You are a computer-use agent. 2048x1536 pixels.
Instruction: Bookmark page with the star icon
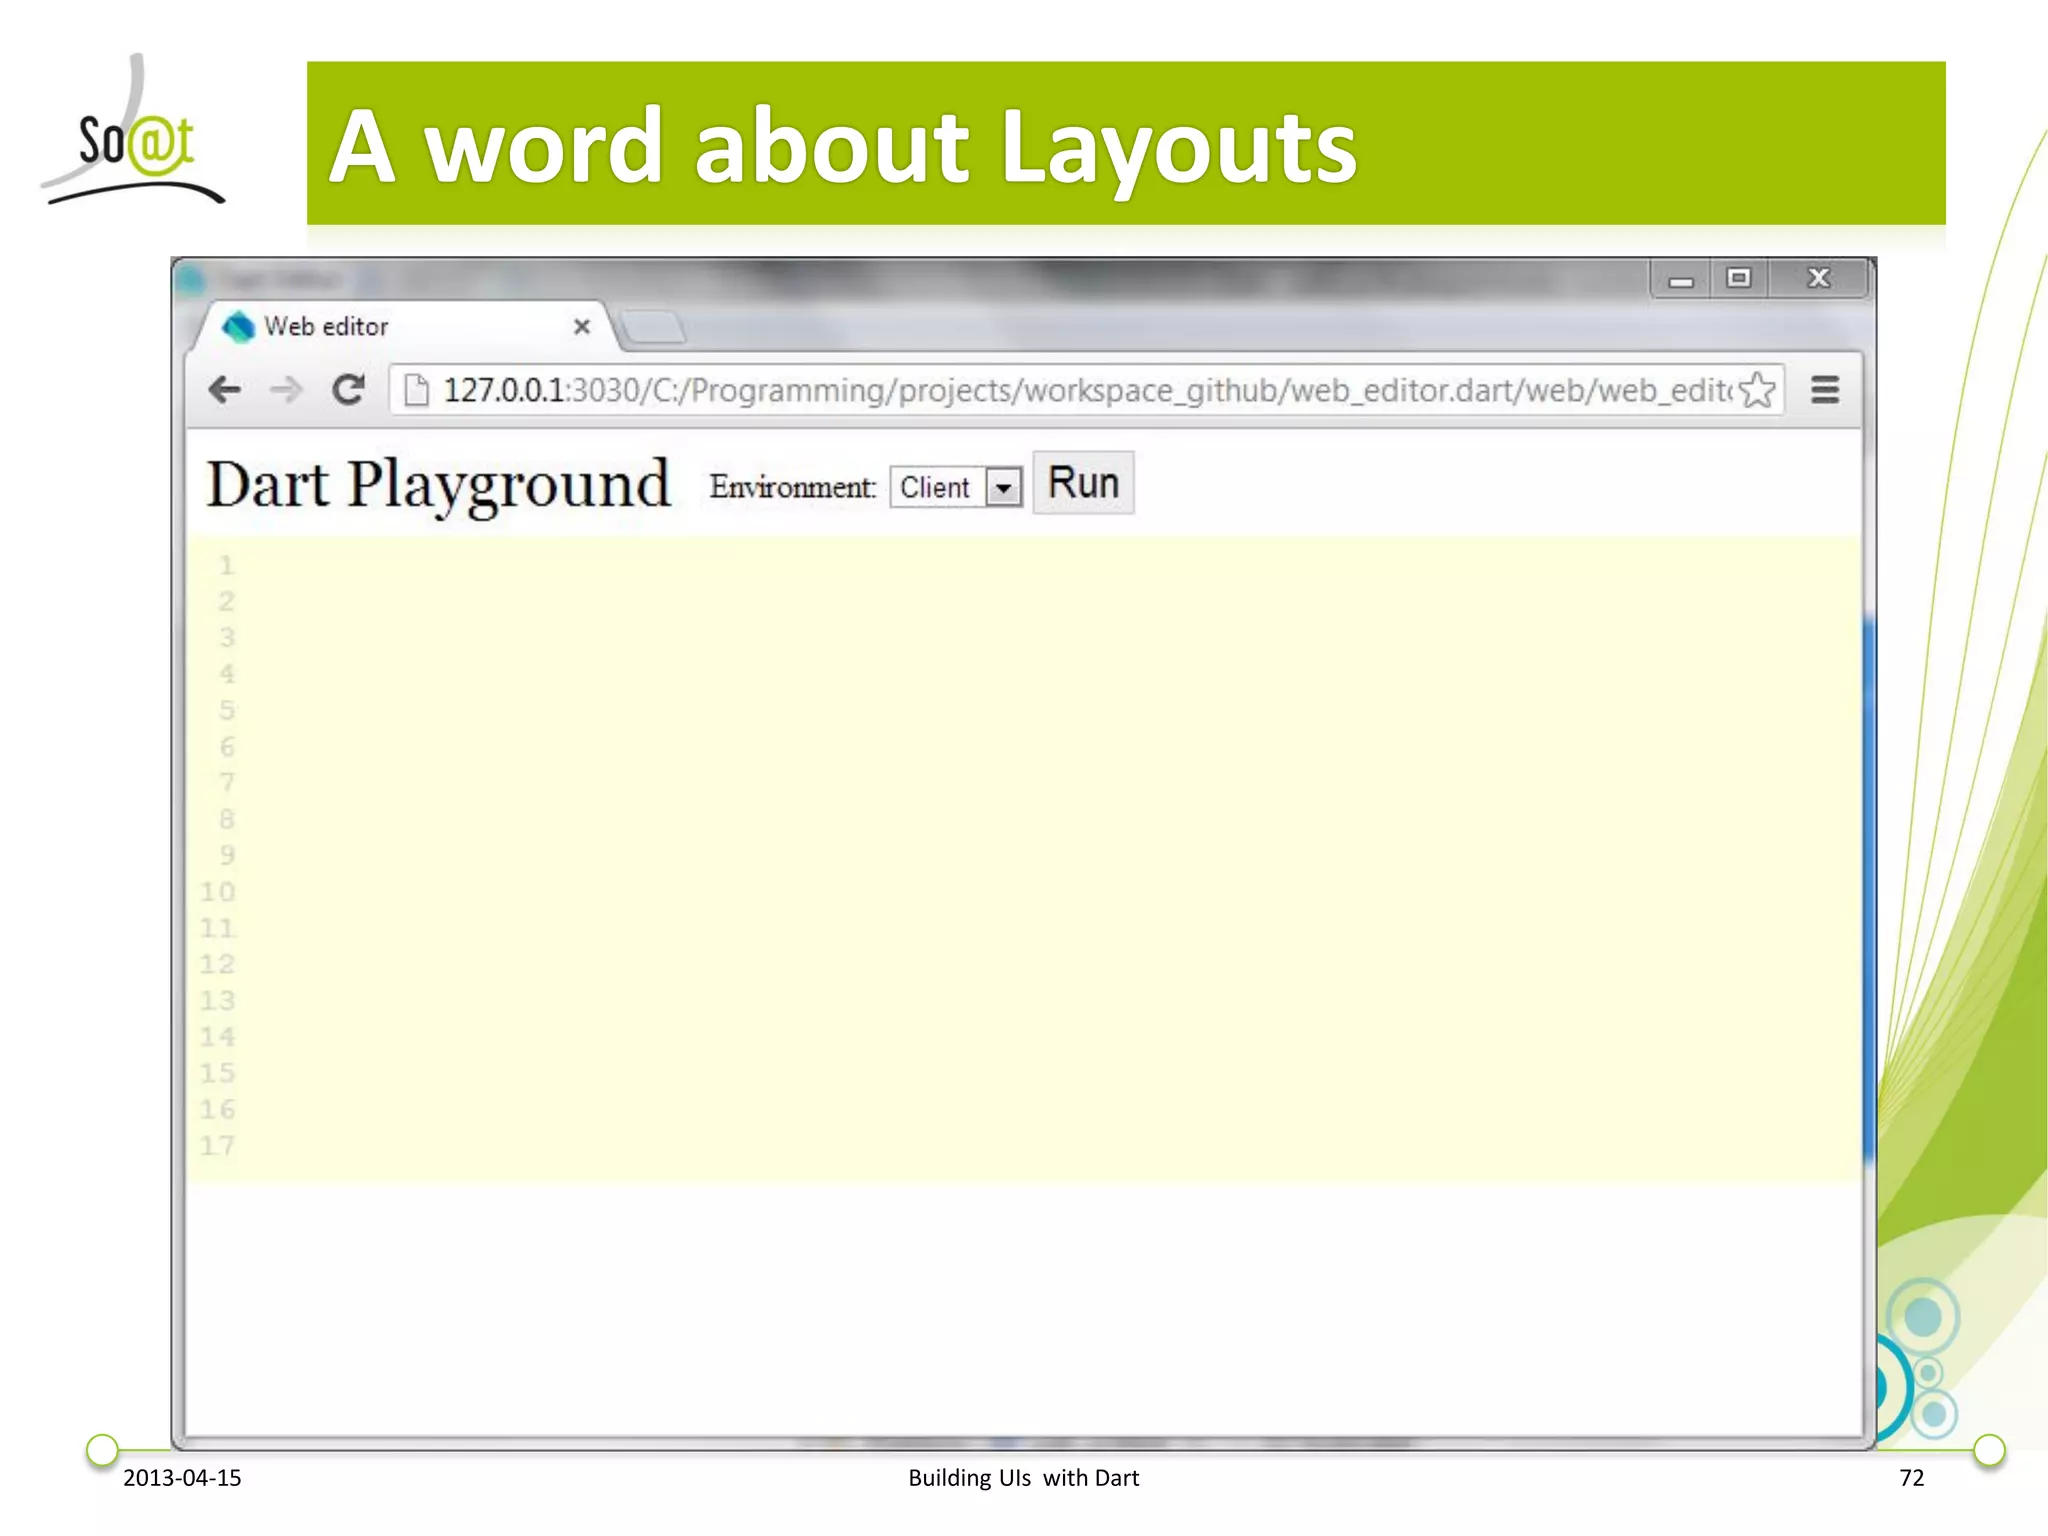click(1756, 390)
